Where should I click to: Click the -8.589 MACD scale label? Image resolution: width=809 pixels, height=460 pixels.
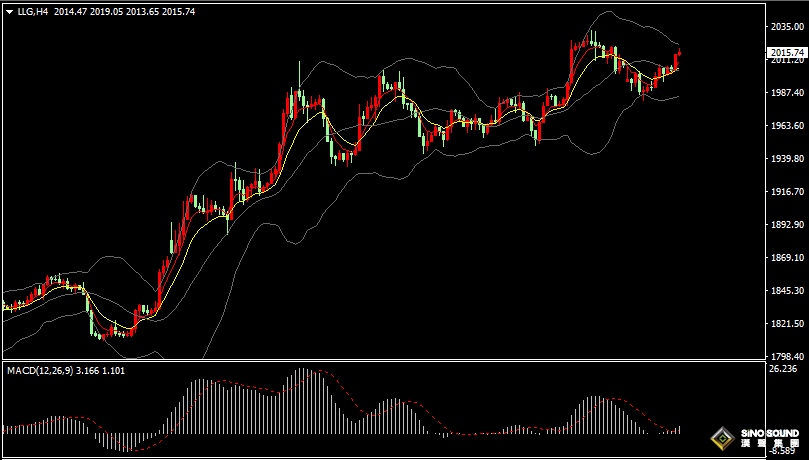tap(782, 453)
